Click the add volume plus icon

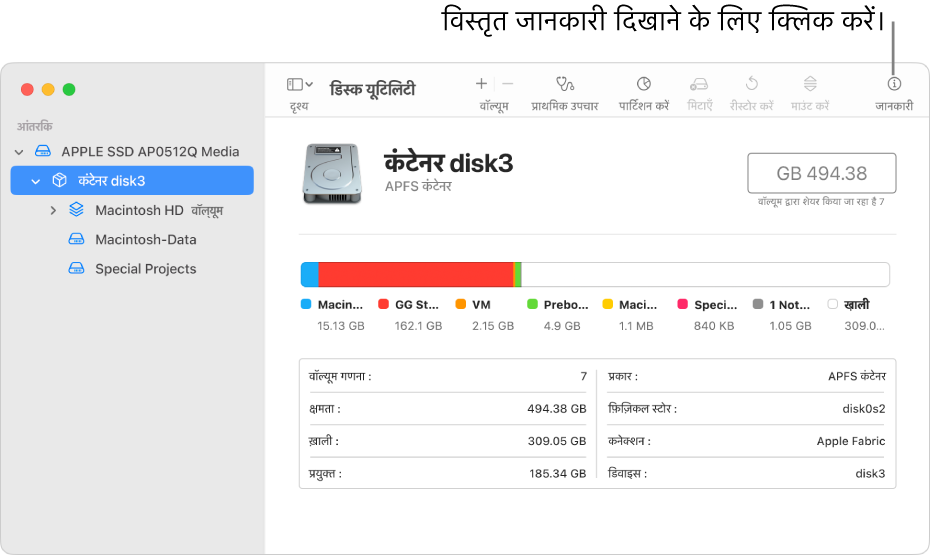tap(481, 84)
